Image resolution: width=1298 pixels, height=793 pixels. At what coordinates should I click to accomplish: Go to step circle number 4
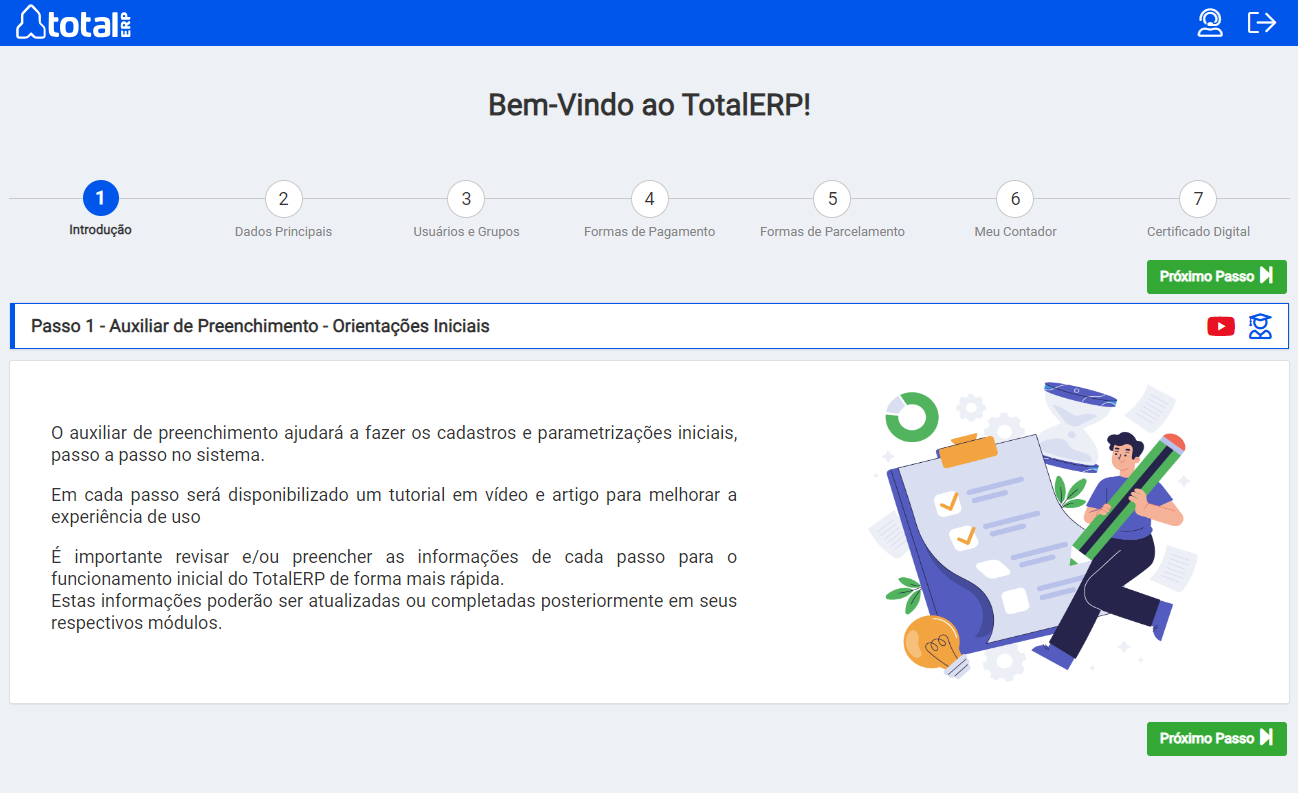(x=650, y=199)
